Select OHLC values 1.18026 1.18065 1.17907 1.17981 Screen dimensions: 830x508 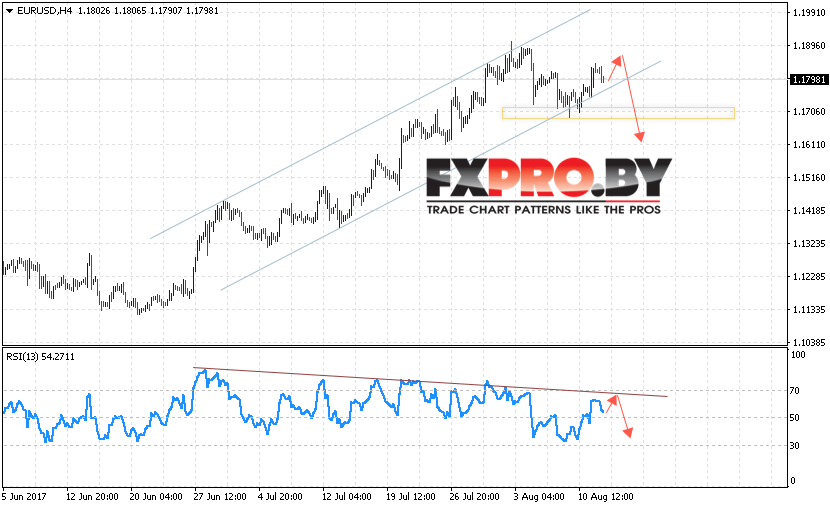[x=148, y=11]
